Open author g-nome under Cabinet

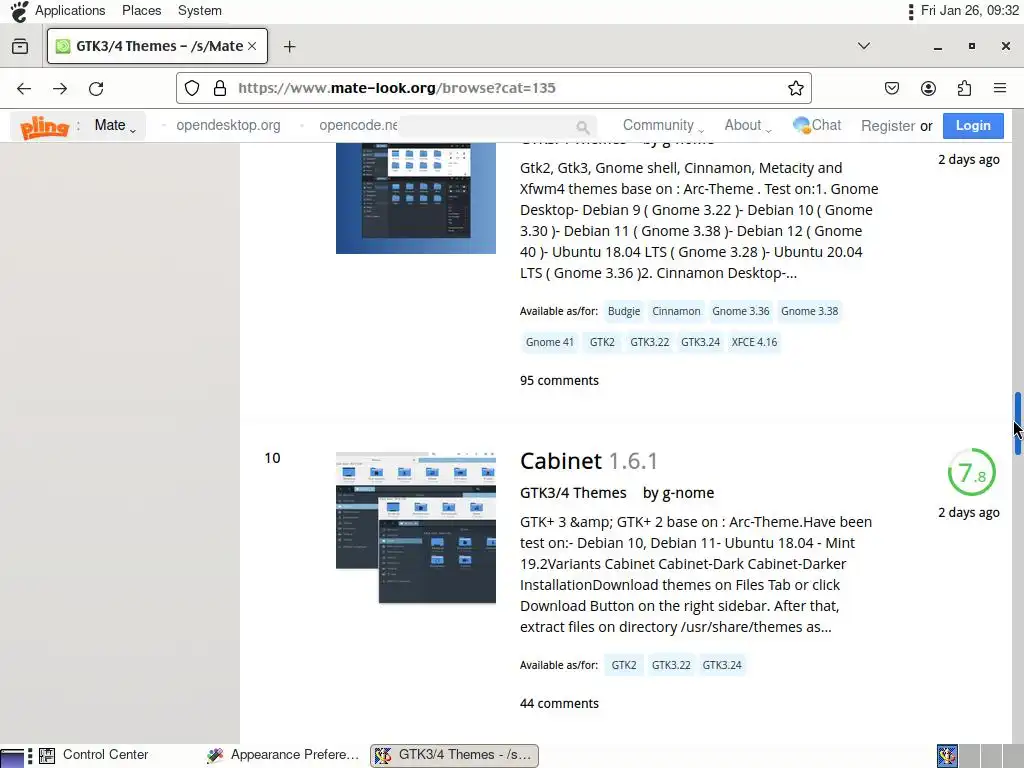[x=688, y=493]
